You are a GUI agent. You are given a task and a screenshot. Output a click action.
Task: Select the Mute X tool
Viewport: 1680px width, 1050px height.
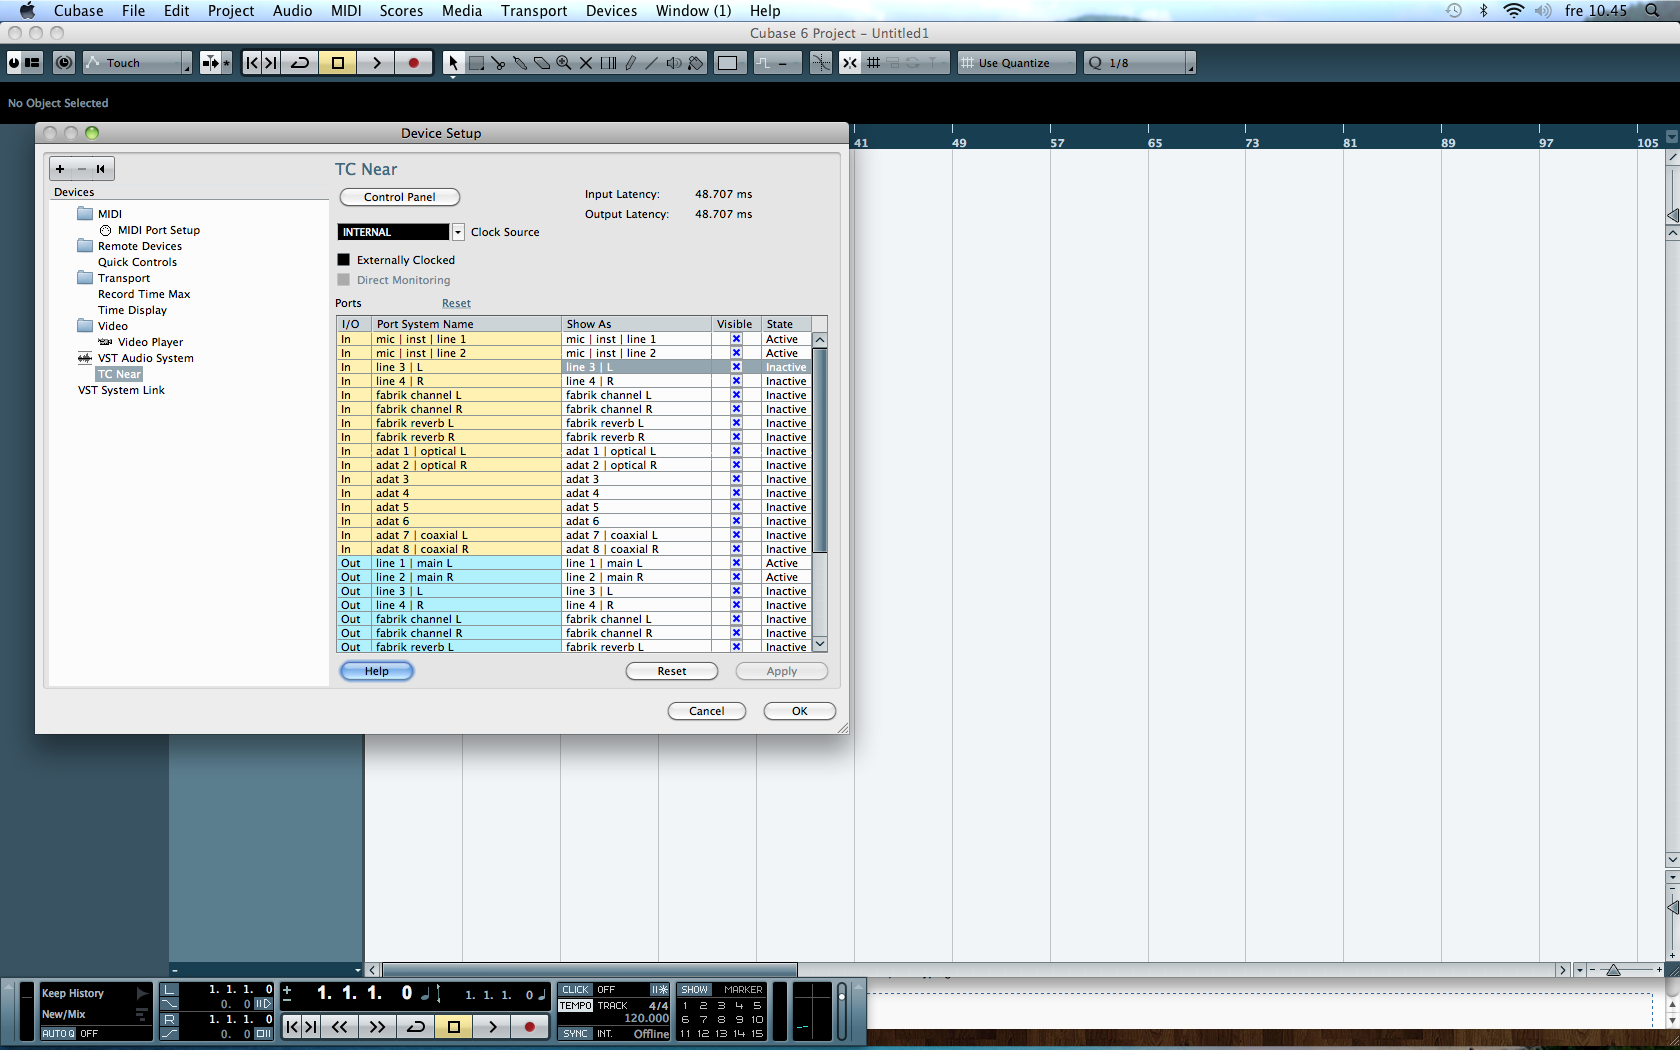586,63
